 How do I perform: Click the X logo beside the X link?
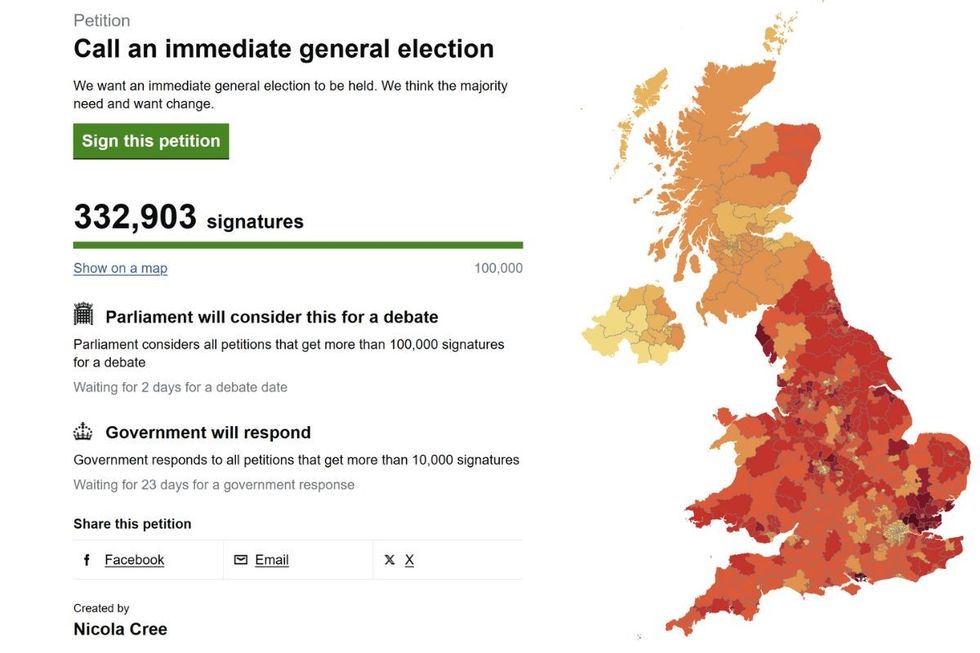click(x=389, y=560)
